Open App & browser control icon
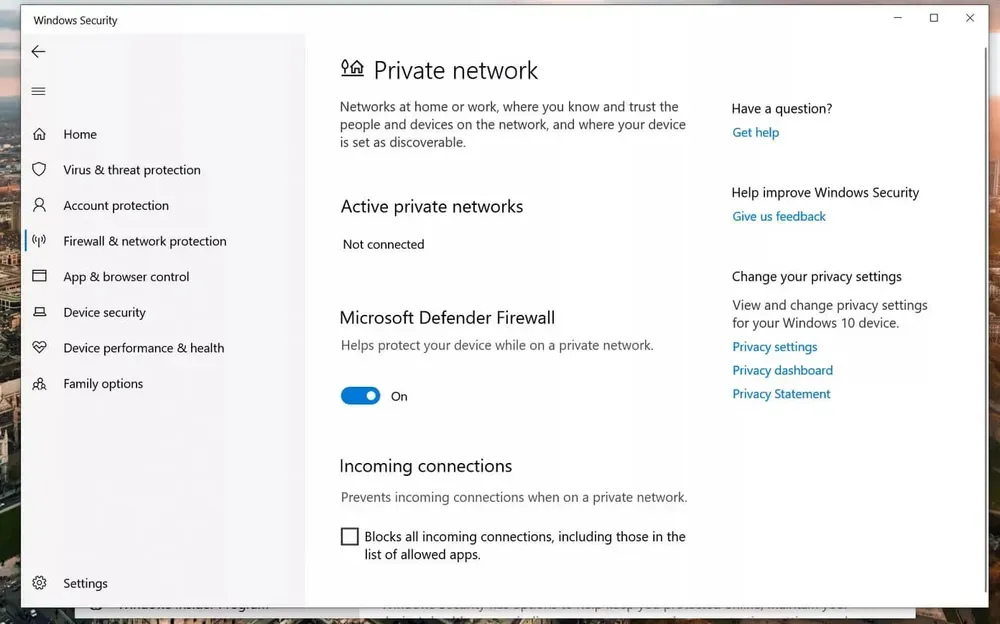This screenshot has height=624, width=1000. pos(40,276)
